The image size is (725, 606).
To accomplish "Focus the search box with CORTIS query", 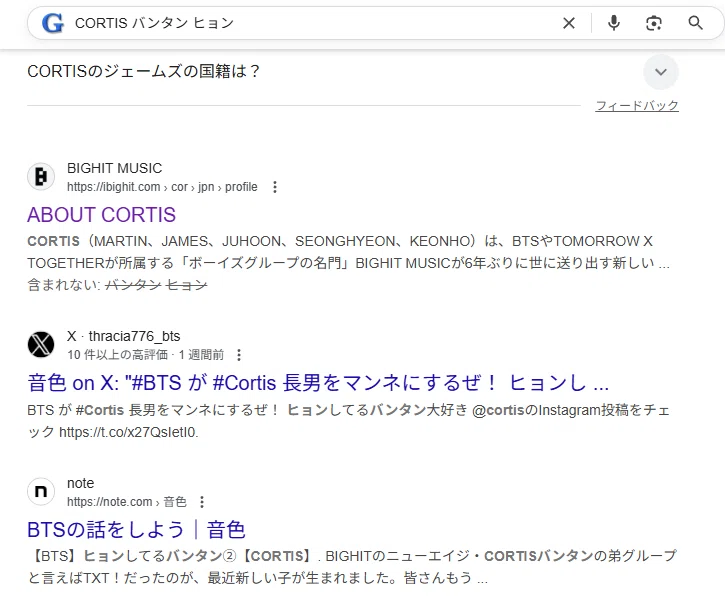I will coord(314,23).
